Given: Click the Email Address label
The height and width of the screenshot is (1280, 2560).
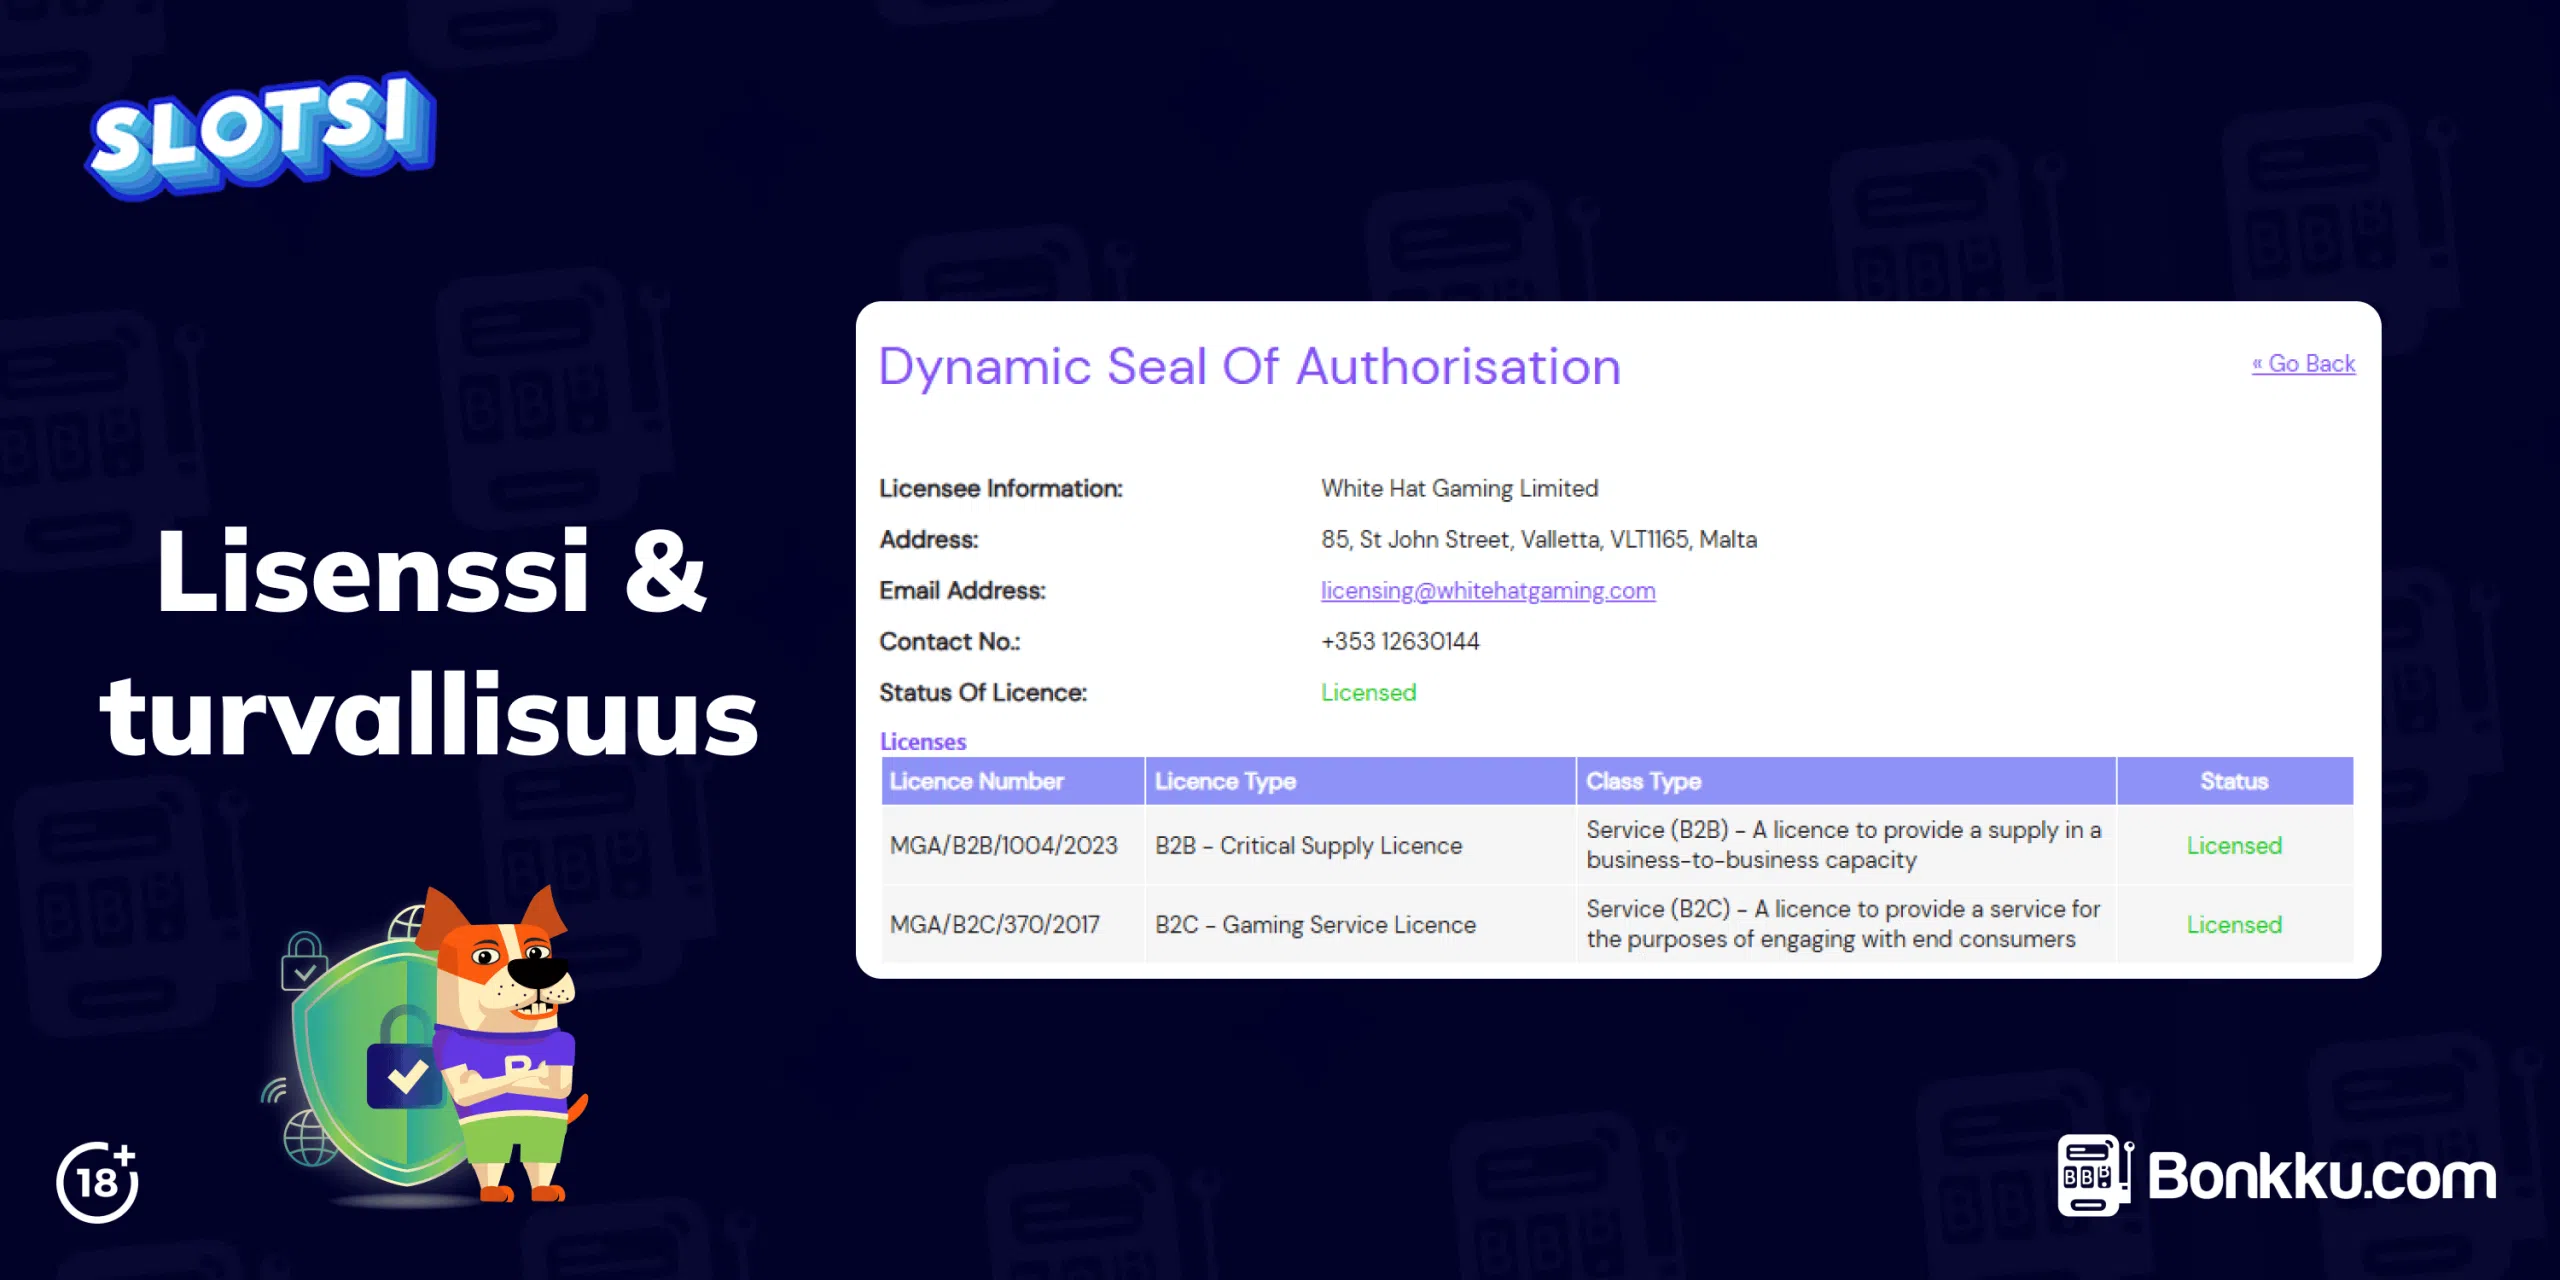Looking at the screenshot, I should pos(962,591).
